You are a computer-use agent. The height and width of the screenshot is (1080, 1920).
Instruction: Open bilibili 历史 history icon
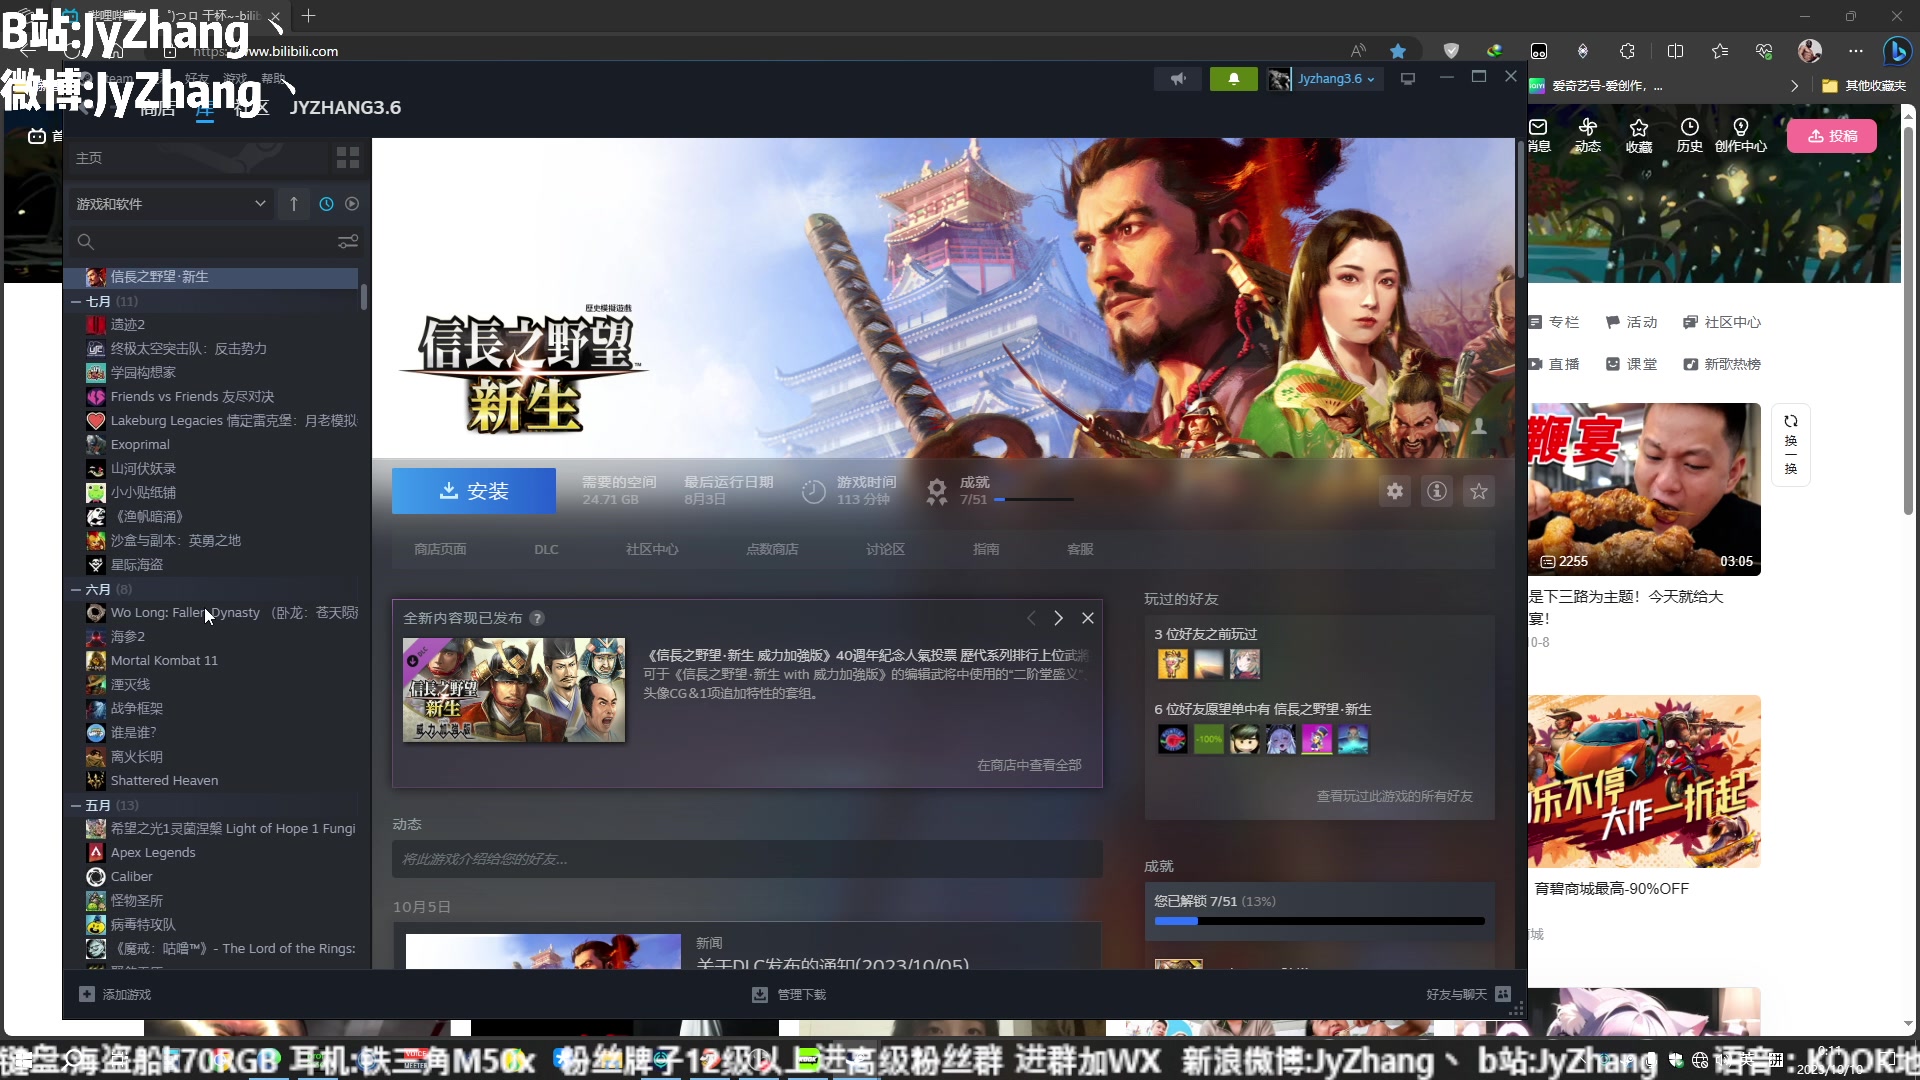1689,135
